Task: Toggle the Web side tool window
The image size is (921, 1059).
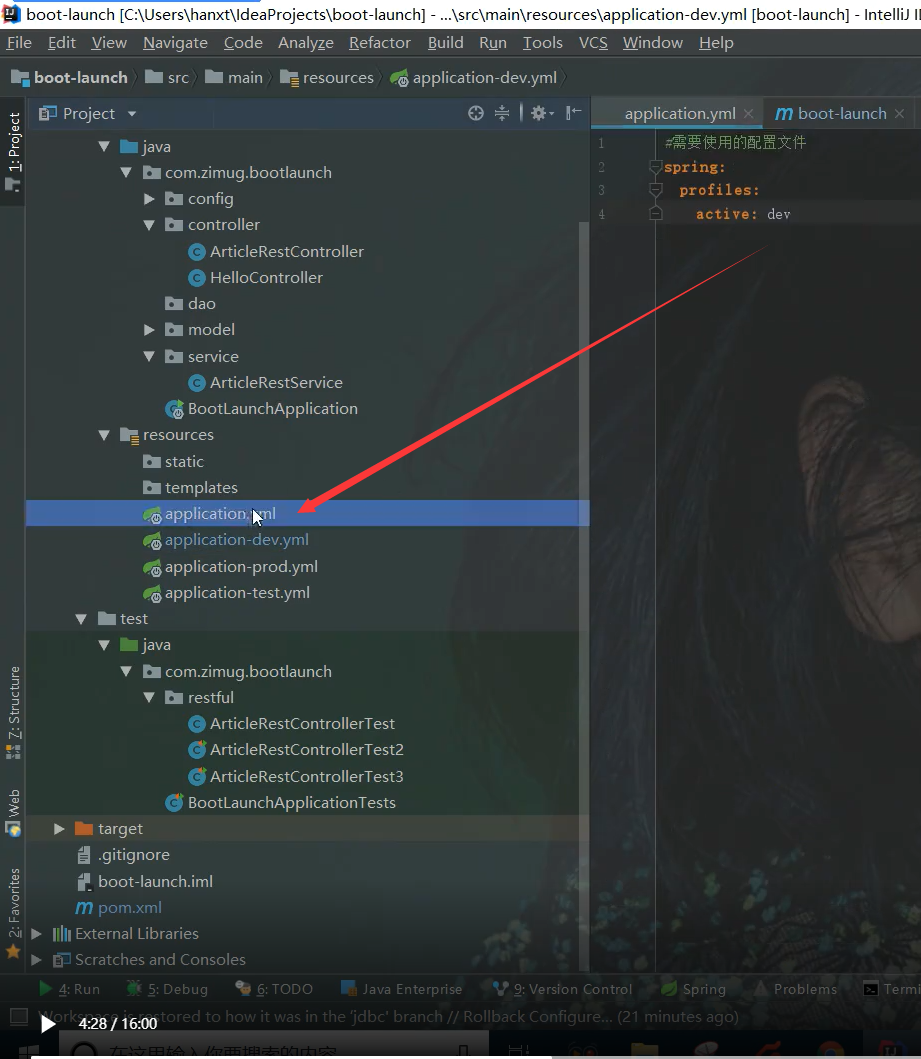Action: [x=14, y=812]
